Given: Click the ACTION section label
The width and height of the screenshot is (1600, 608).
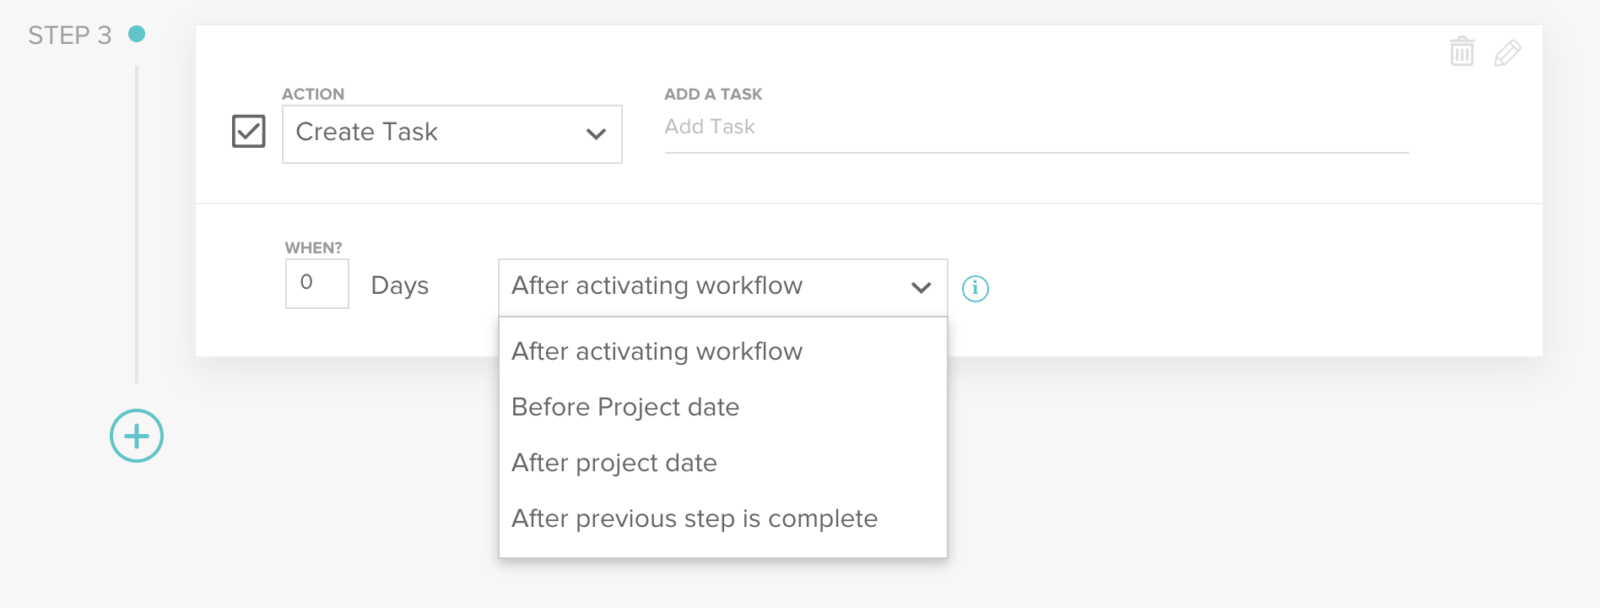Looking at the screenshot, I should point(314,93).
